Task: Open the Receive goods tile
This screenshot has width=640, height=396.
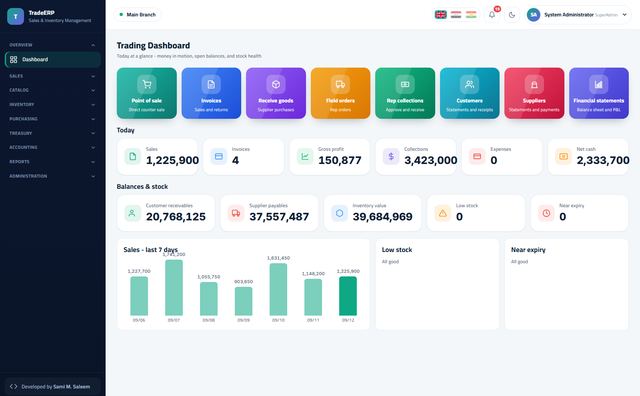Action: [x=276, y=93]
